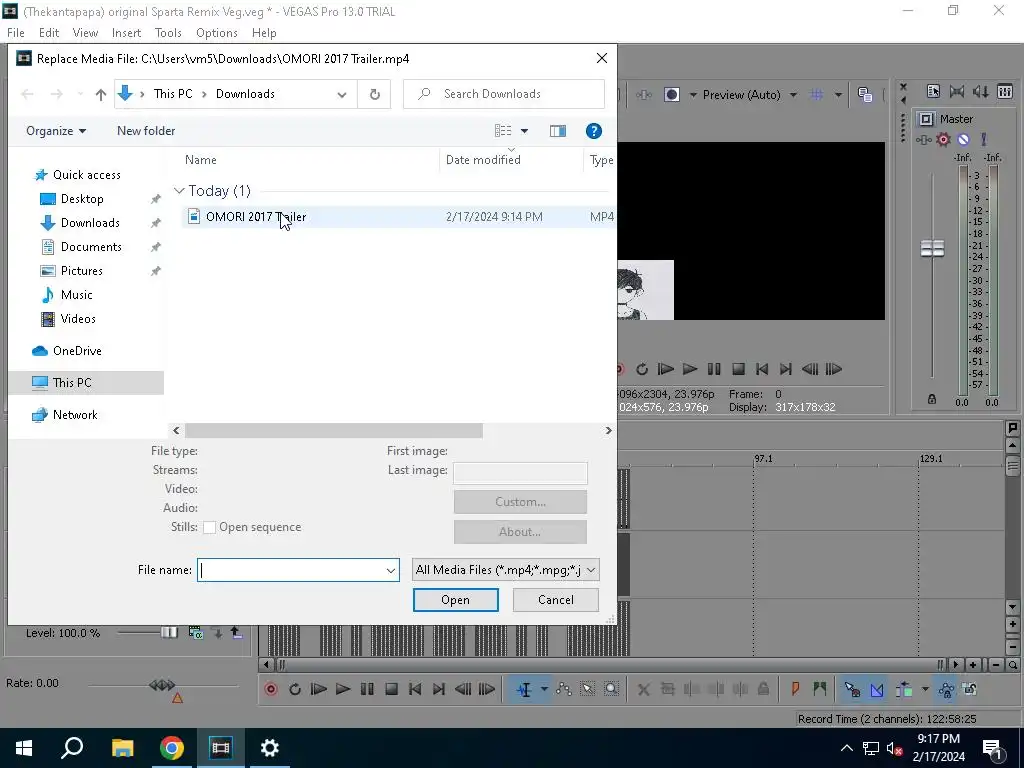1024x768 pixels.
Task: Go to end in timeline transport
Action: (x=439, y=689)
